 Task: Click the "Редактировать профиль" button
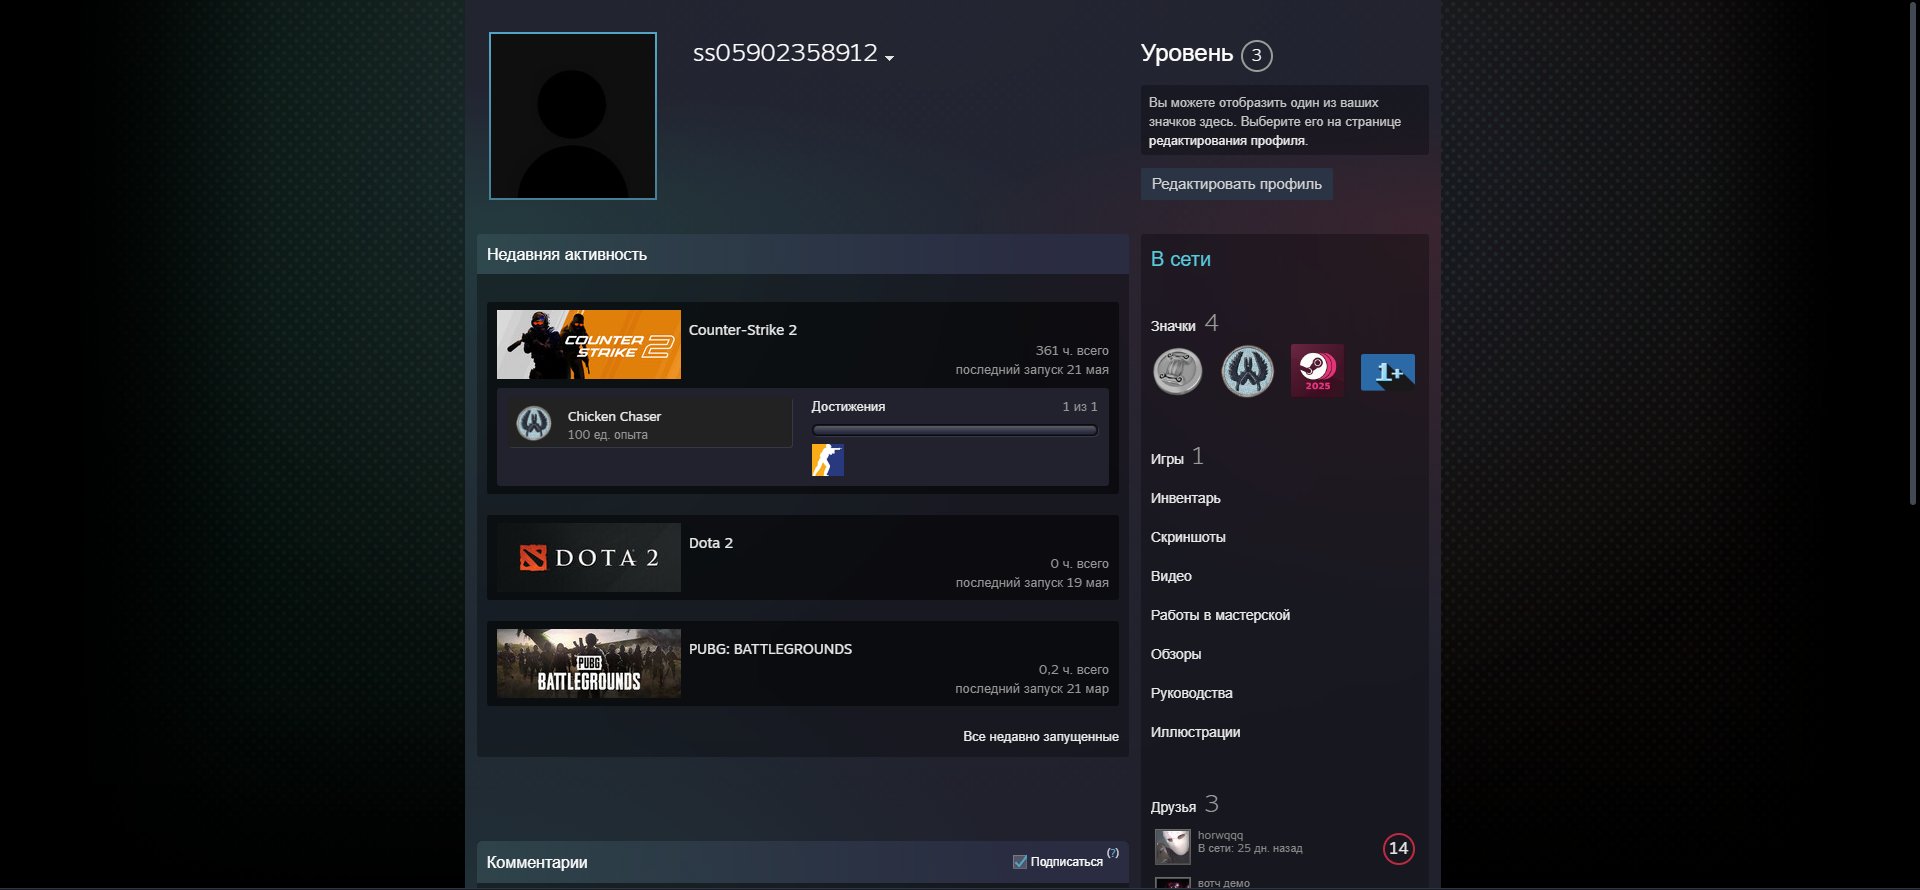1236,184
